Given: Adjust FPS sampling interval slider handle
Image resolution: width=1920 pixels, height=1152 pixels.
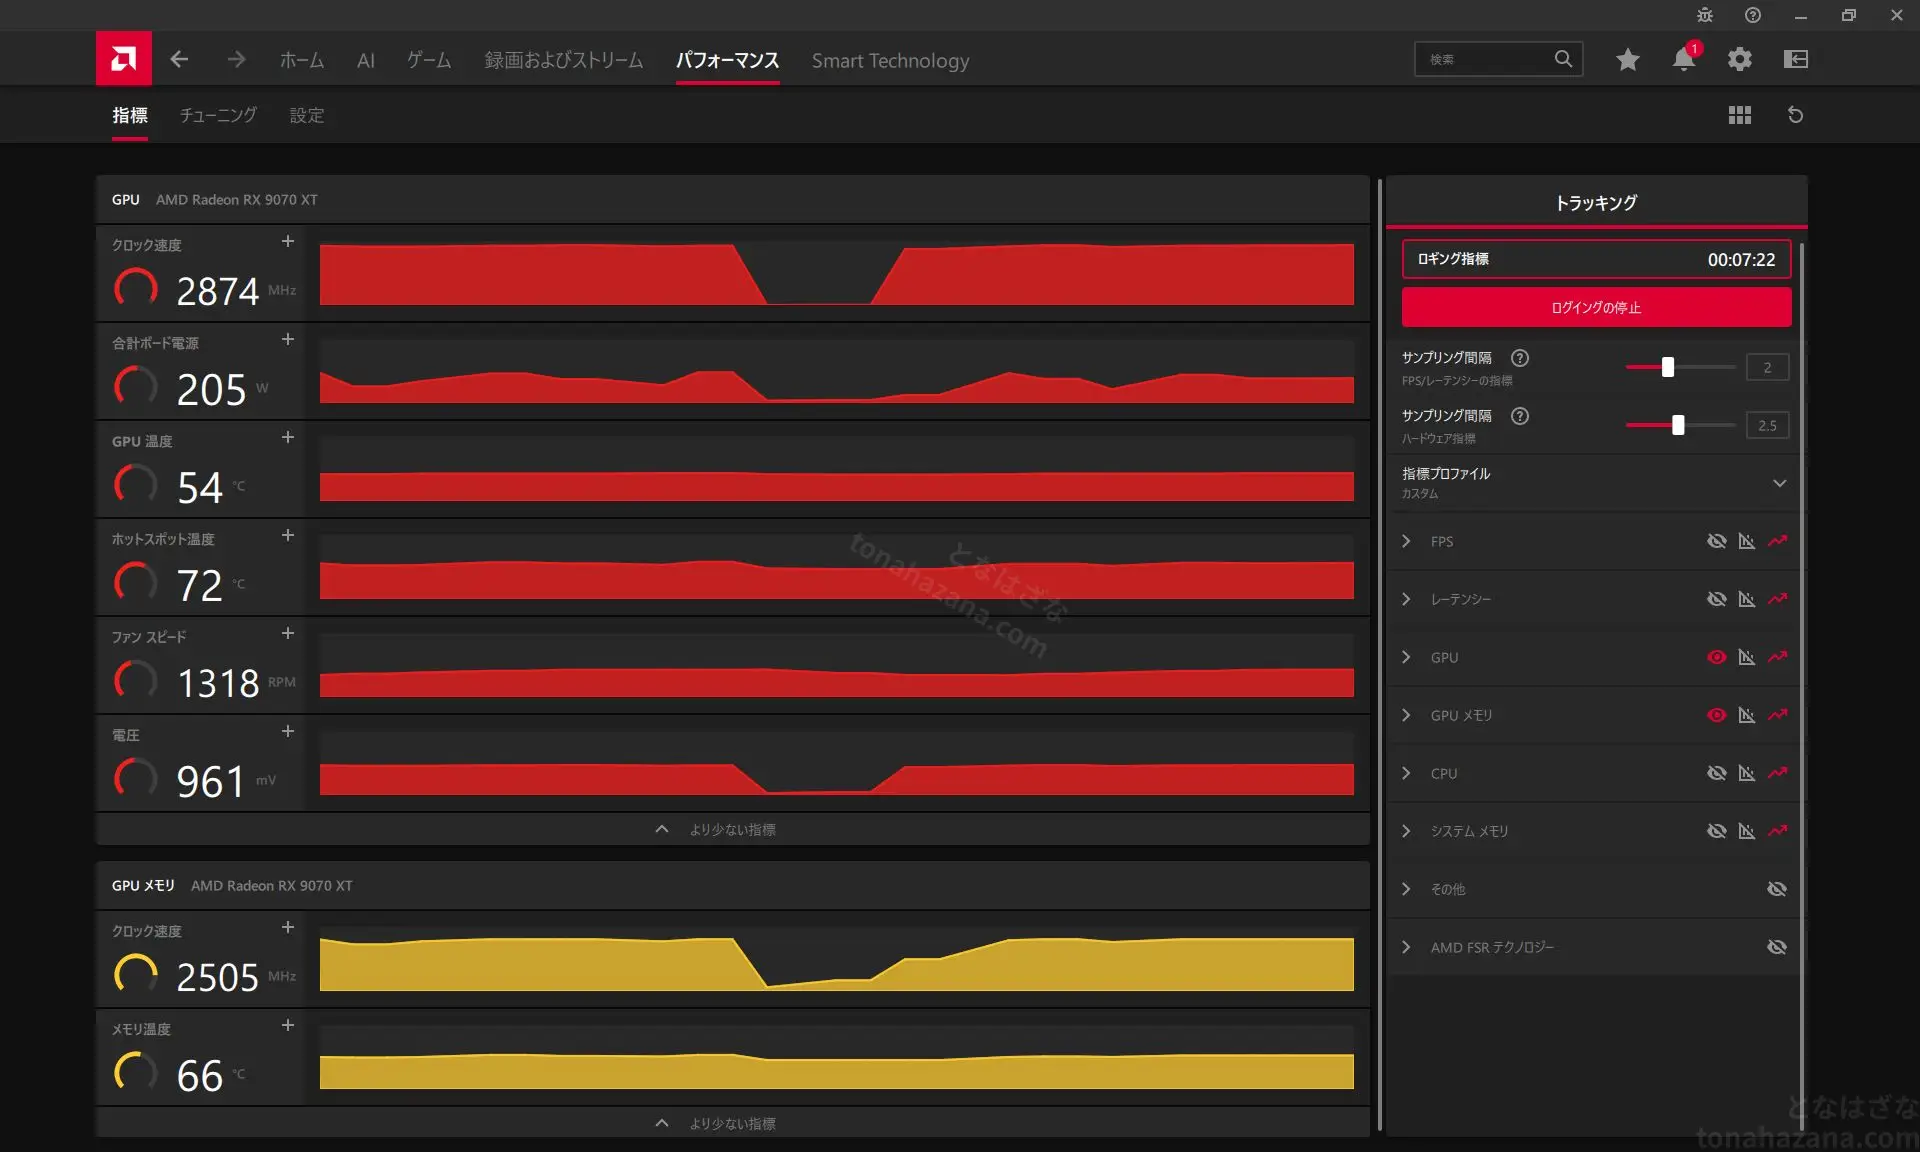Looking at the screenshot, I should 1667,367.
